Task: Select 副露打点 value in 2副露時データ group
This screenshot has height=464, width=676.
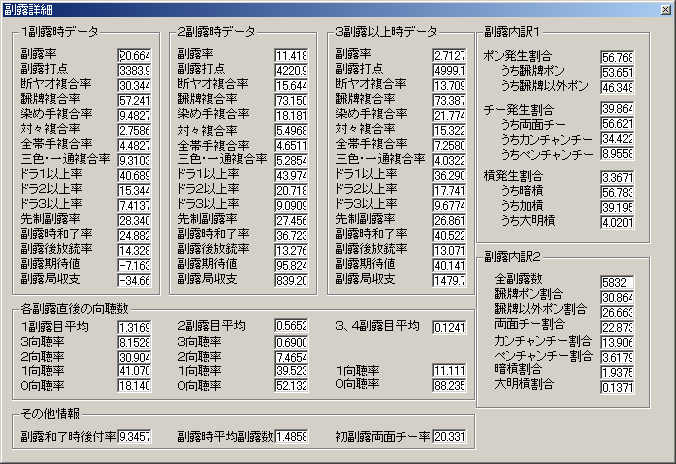Action: [x=292, y=70]
